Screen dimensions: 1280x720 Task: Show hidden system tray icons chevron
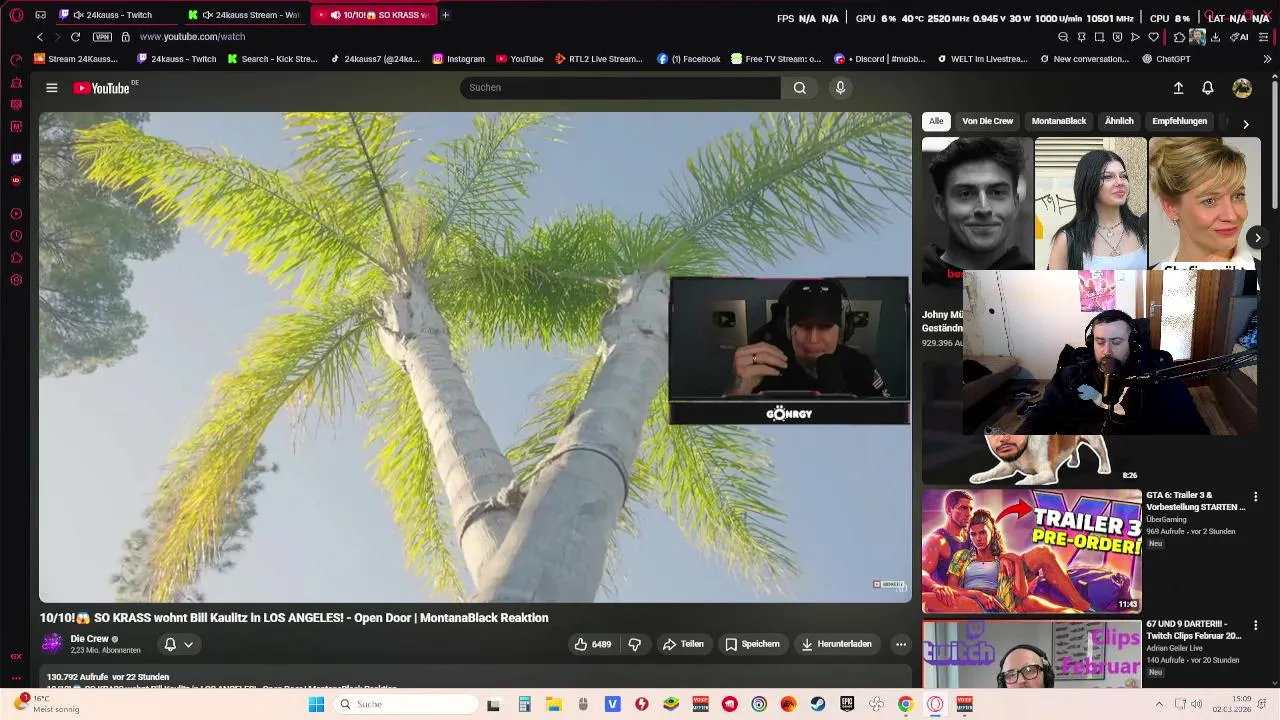click(1160, 704)
